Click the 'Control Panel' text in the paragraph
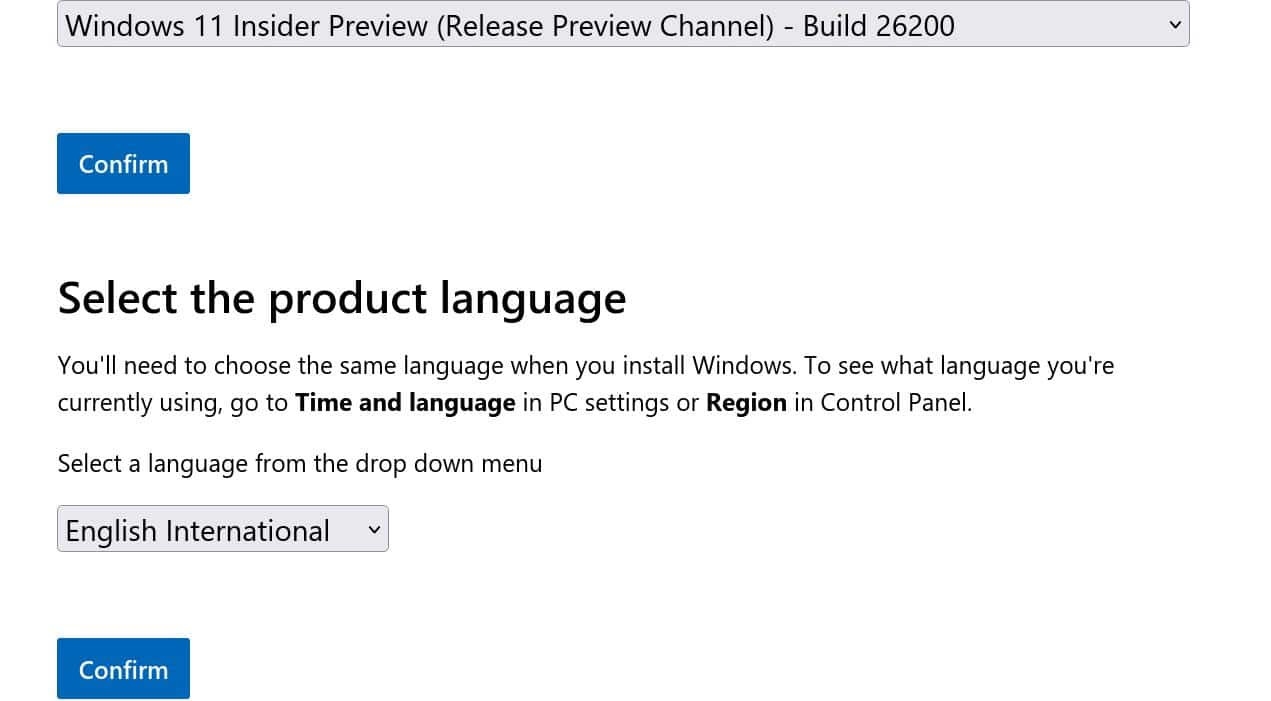Image resolution: width=1271 pixels, height=701 pixels. click(895, 403)
